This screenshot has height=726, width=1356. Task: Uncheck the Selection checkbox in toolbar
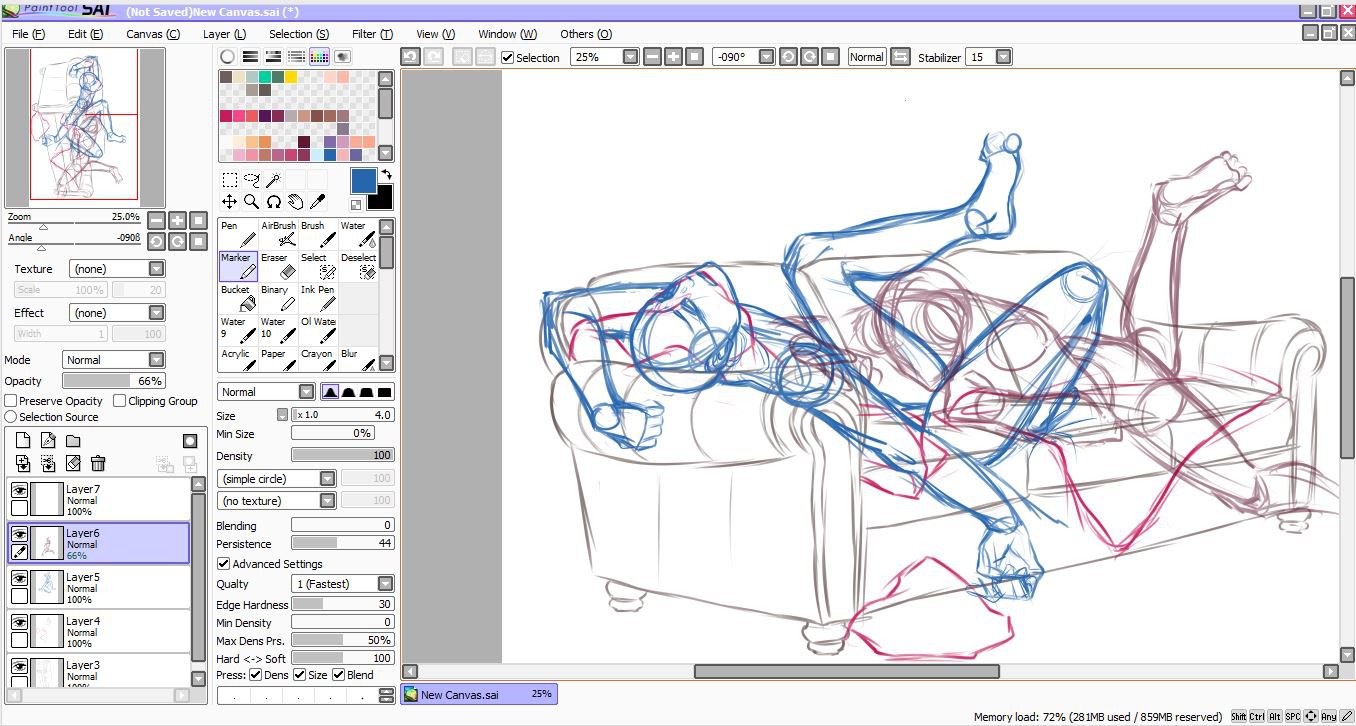508,57
